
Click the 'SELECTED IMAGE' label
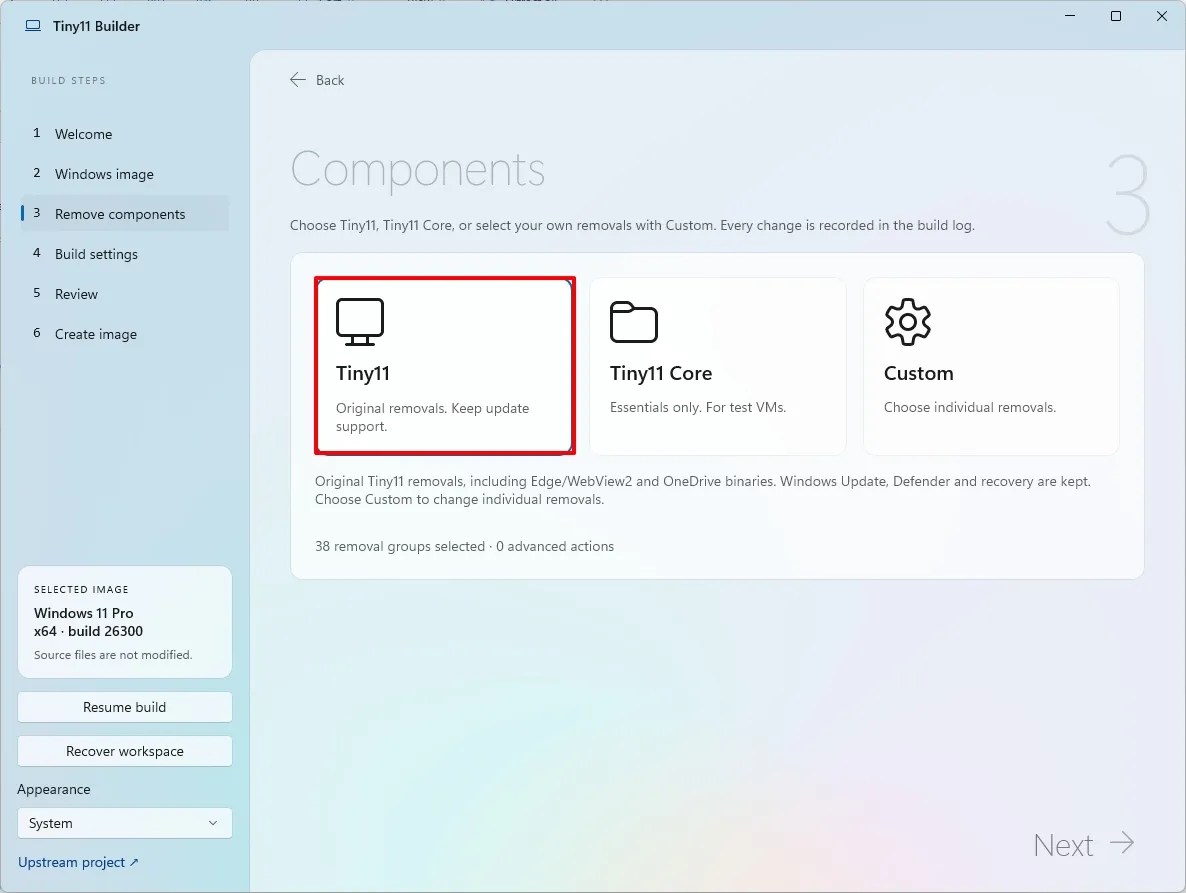tap(81, 589)
